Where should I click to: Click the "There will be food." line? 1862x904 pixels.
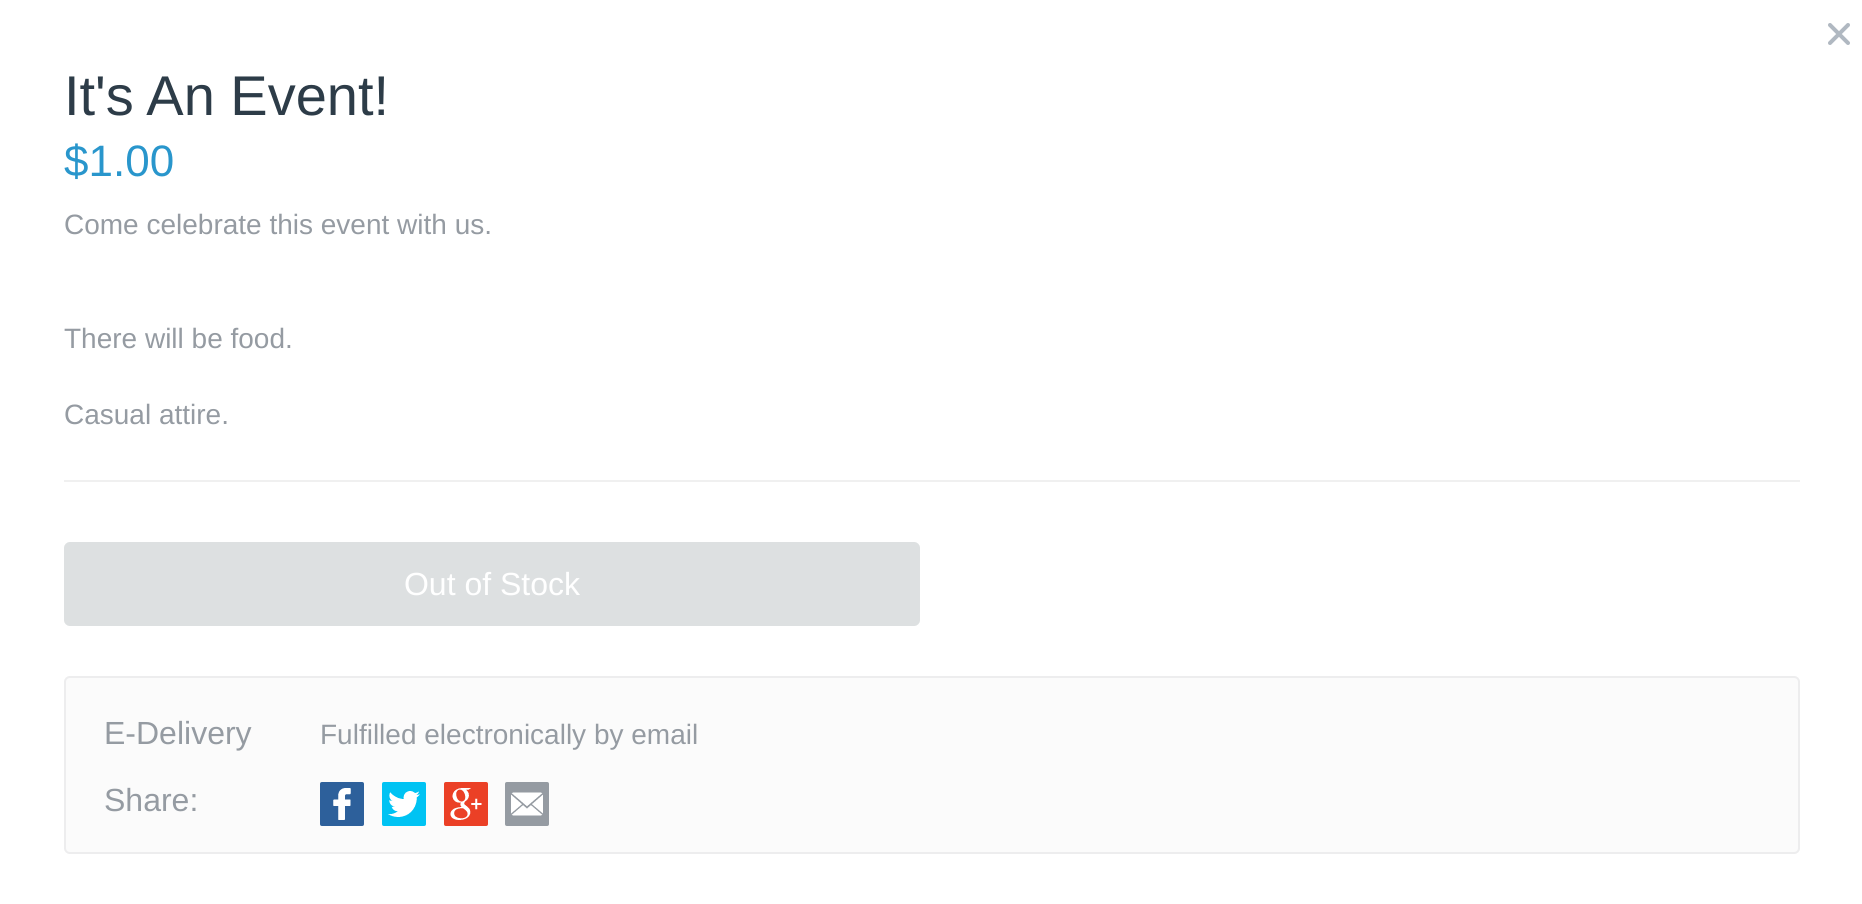coord(178,339)
